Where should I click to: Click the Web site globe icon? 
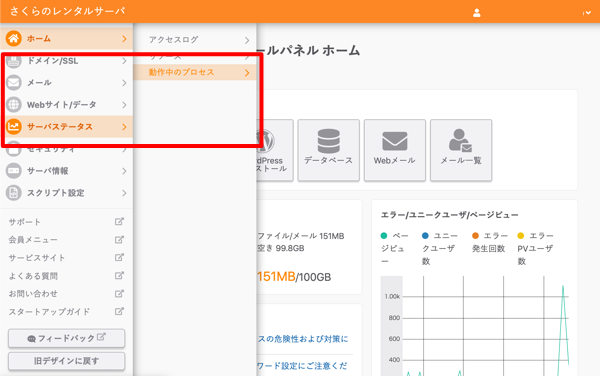13,104
